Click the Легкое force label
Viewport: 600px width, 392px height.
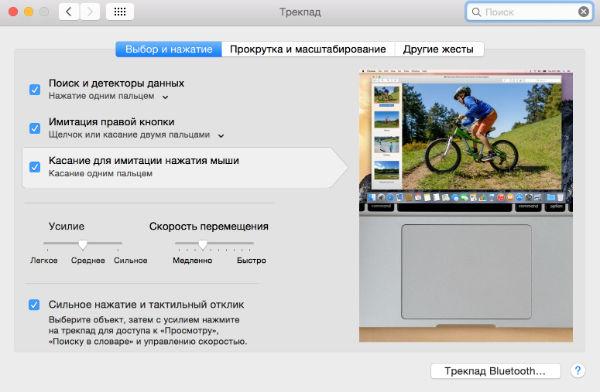tap(44, 260)
